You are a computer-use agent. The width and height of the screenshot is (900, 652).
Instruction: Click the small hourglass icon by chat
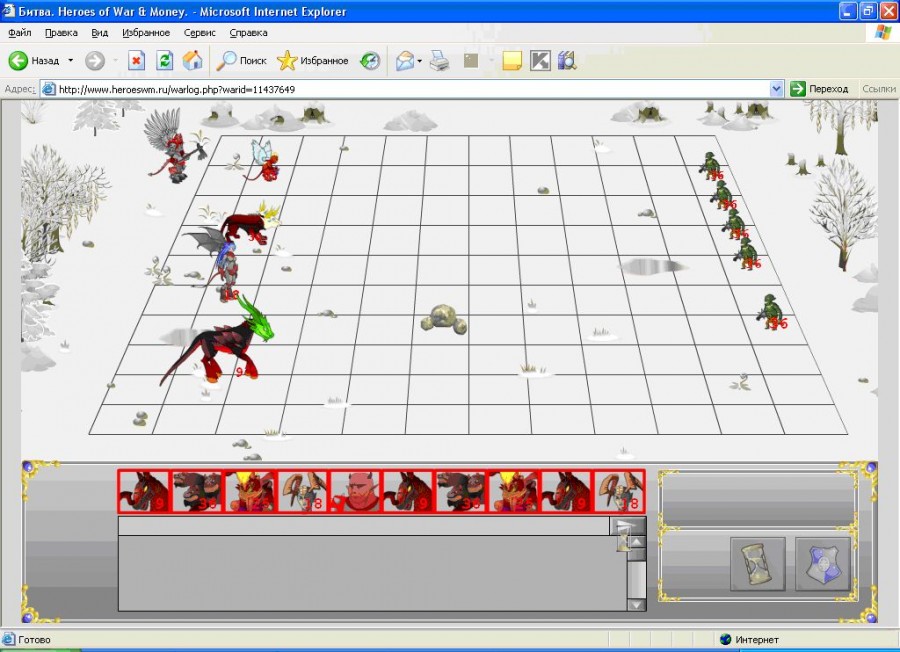(623, 542)
